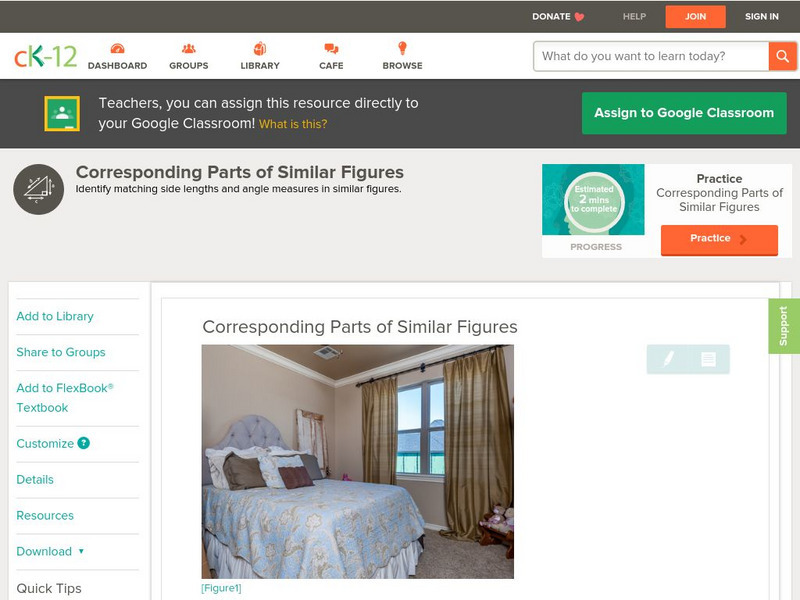Click Sign In in top bar
This screenshot has height=600, width=800.
(x=762, y=16)
